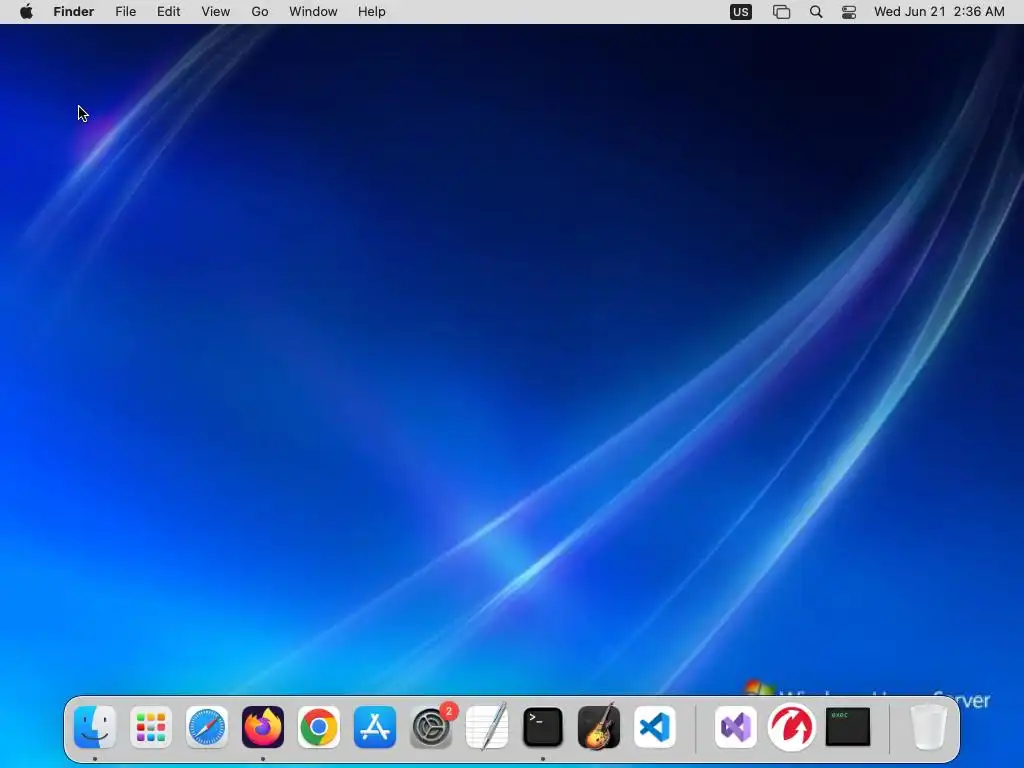Launch GarageBand from the Dock
The width and height of the screenshot is (1024, 768).
[599, 727]
